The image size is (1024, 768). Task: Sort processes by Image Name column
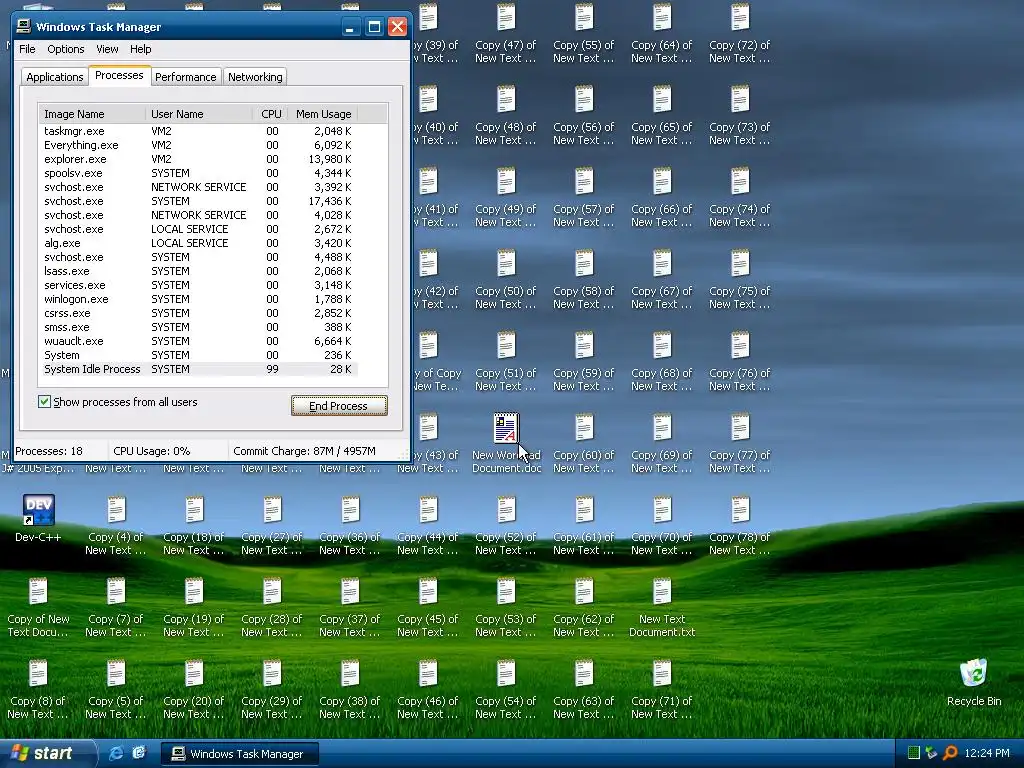(x=93, y=114)
